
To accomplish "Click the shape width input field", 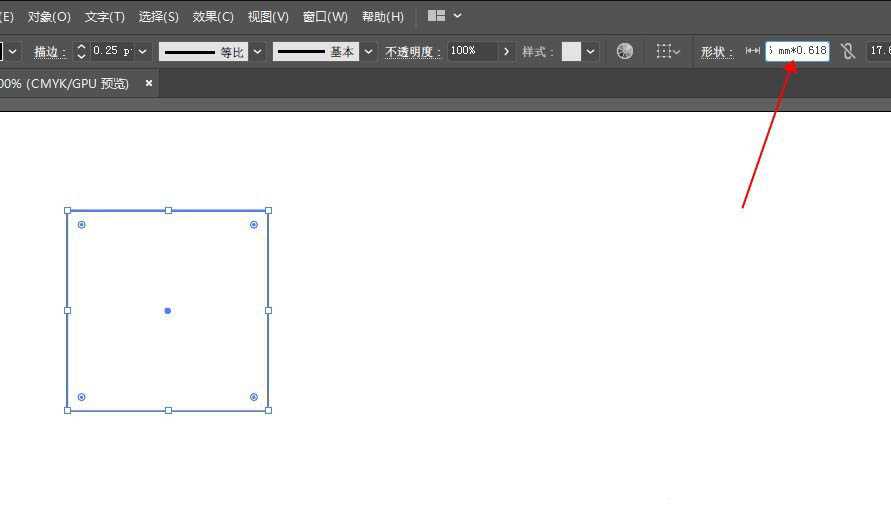I will (797, 51).
